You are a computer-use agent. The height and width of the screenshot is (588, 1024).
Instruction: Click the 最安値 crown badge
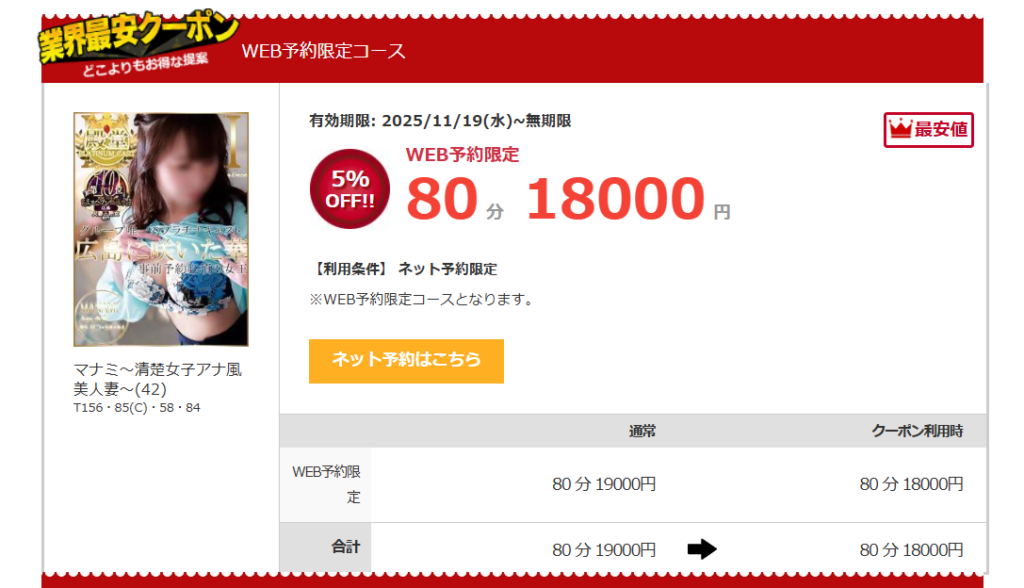click(x=928, y=130)
